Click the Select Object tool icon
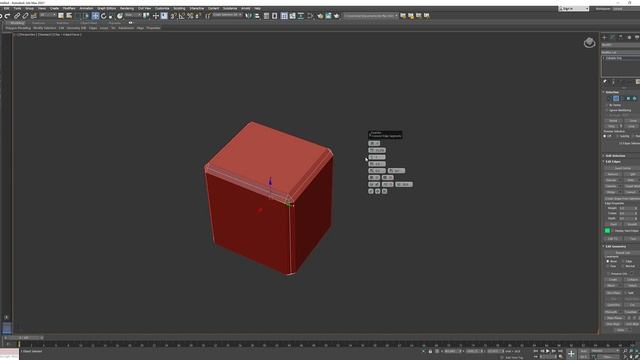640x360 pixels. click(x=60, y=16)
